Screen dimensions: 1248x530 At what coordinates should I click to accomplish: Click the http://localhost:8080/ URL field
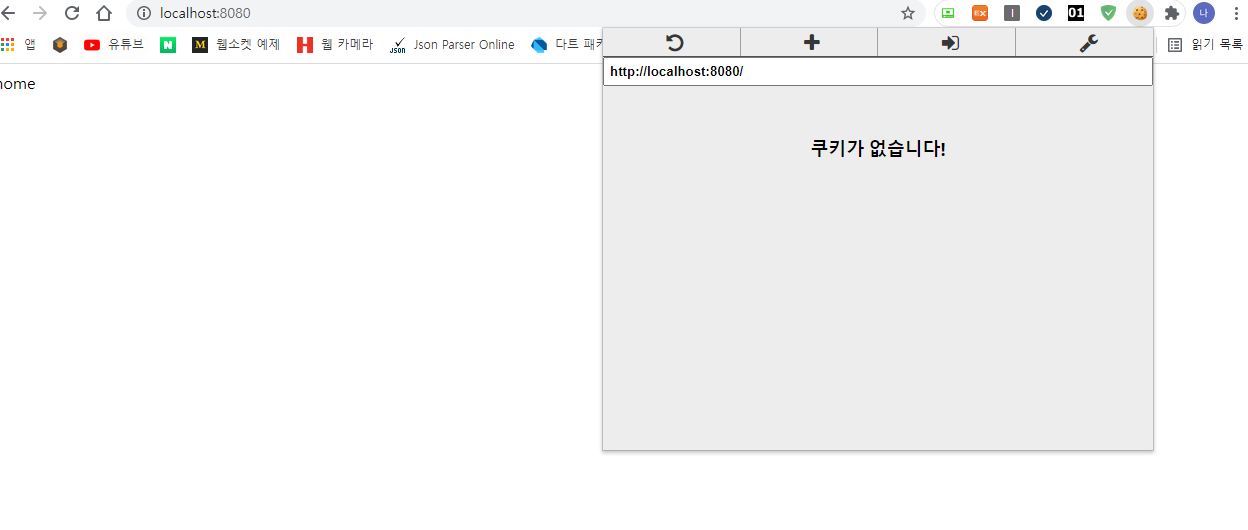tap(878, 71)
